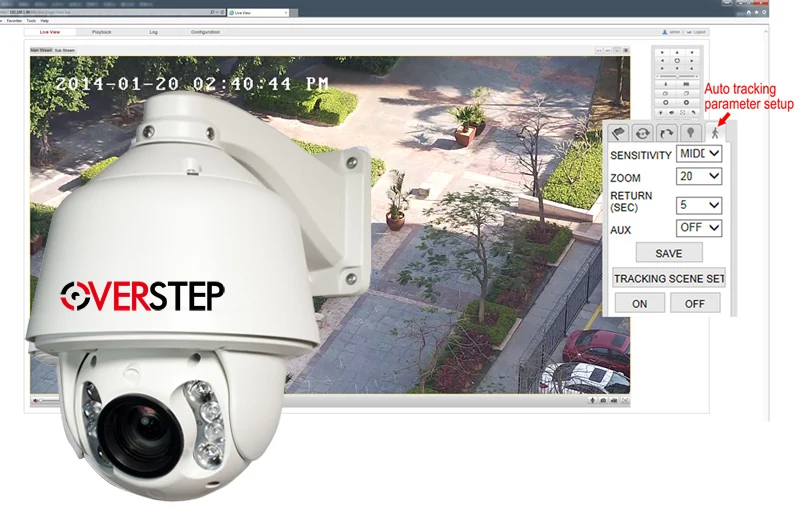The width and height of the screenshot is (800, 510).
Task: Switch to the Live View page tab
Action: 49,32
